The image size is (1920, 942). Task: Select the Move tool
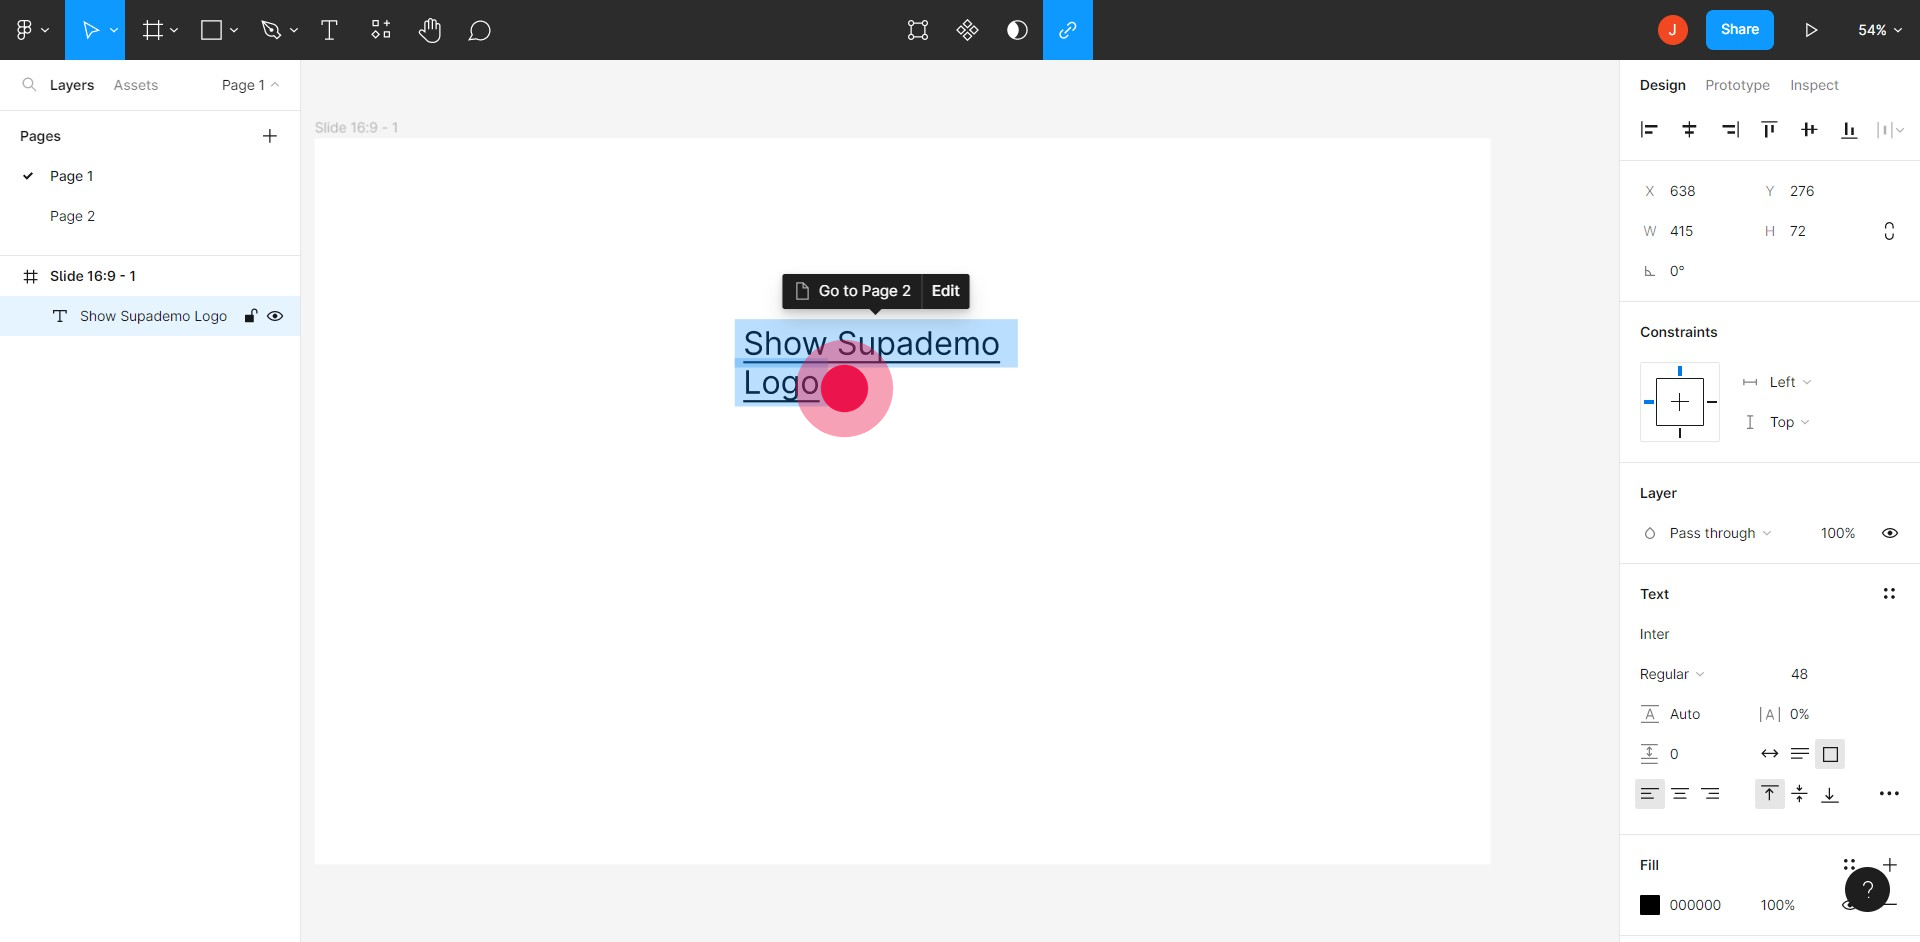[x=90, y=30]
